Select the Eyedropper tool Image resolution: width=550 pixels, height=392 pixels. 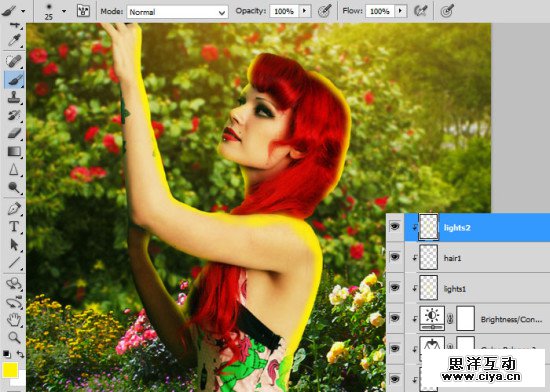click(14, 41)
